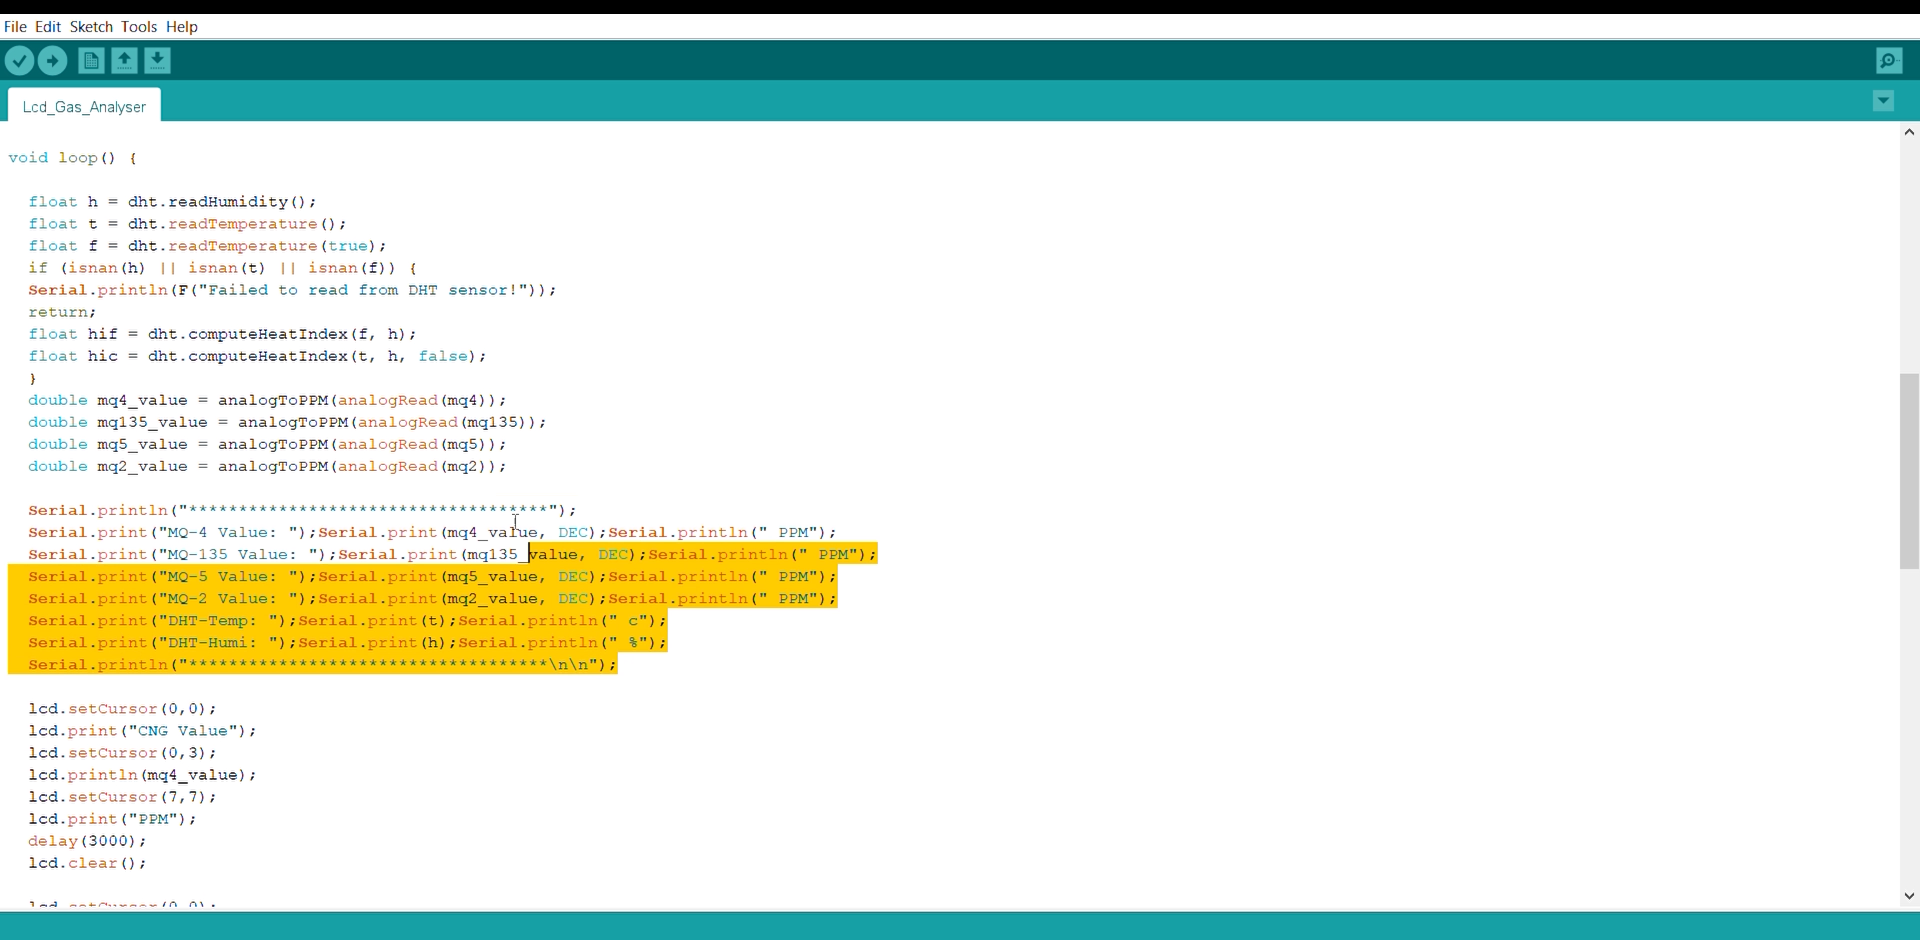Viewport: 1920px width, 940px height.
Task: Open the Tools menu
Action: tap(139, 27)
